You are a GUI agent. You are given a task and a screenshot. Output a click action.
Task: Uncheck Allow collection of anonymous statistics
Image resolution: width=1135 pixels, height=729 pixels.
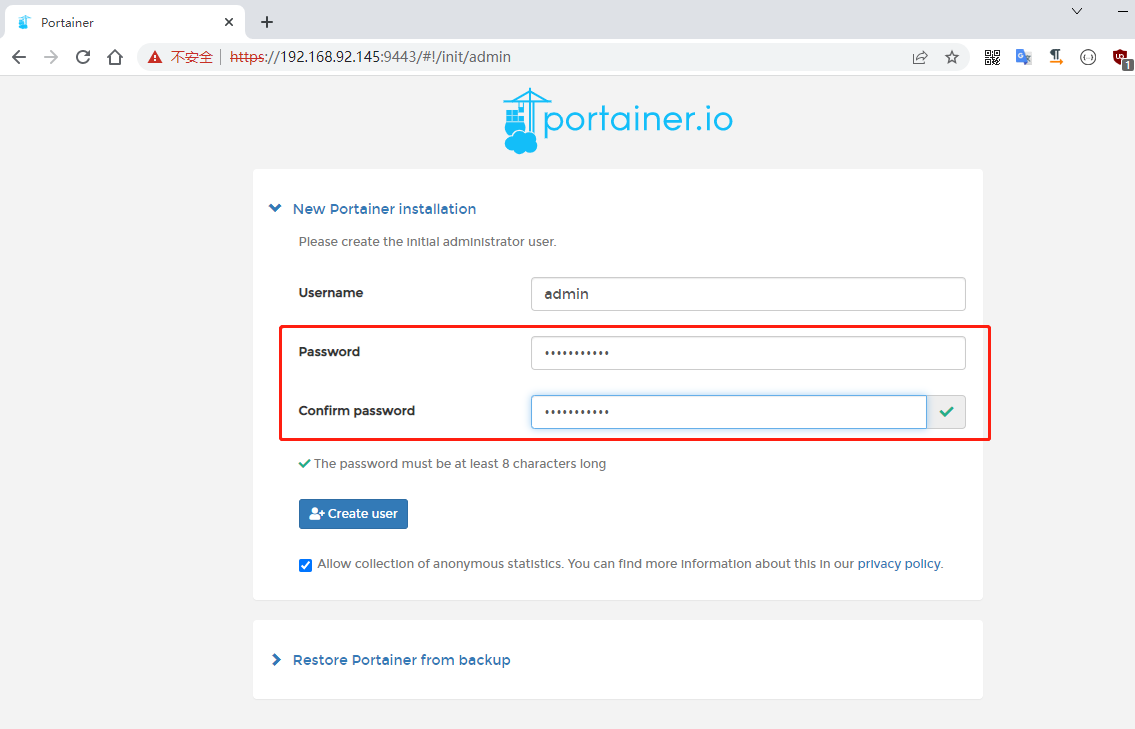click(305, 565)
